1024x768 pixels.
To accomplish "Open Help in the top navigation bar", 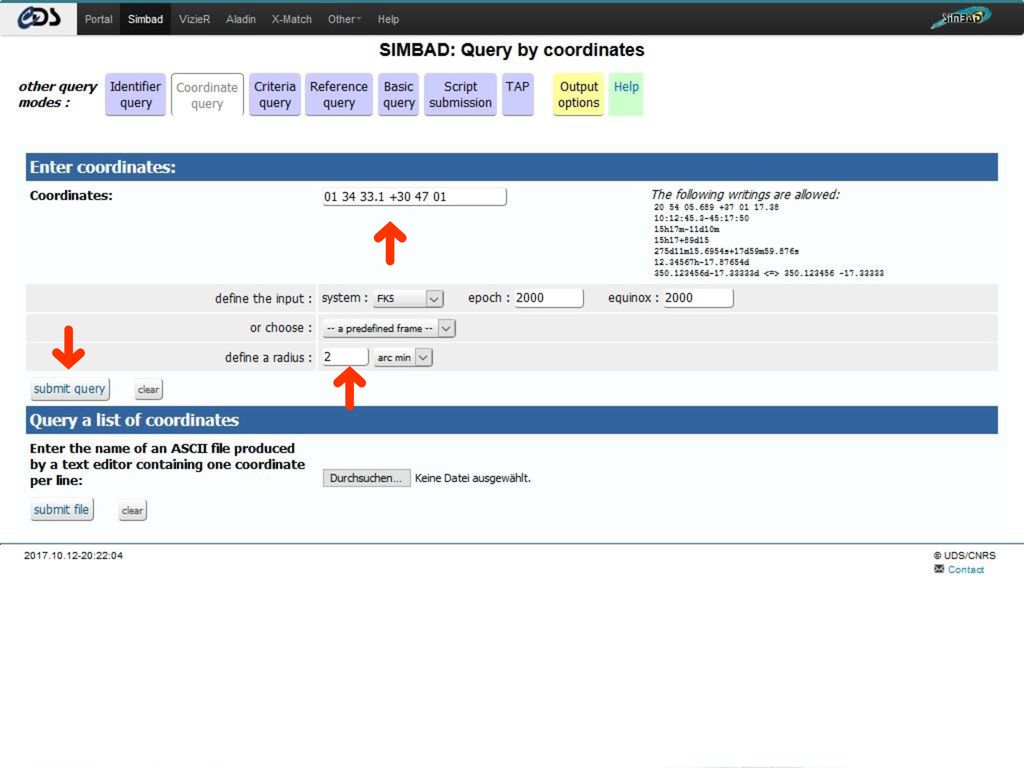I will [388, 19].
